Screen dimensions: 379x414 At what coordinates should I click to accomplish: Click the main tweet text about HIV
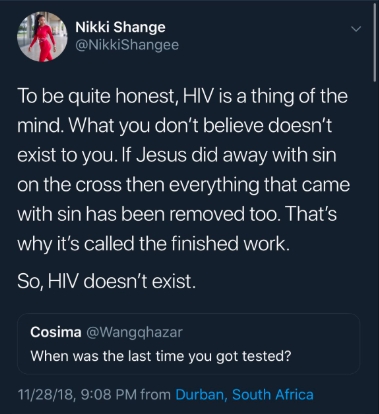point(183,170)
